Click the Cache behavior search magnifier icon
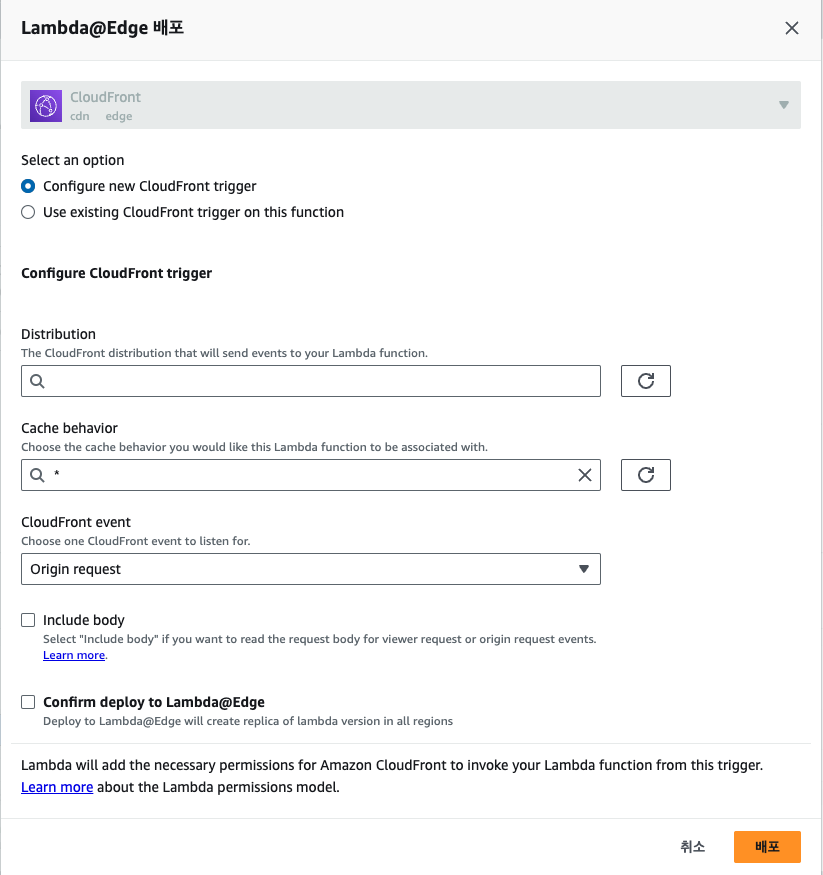Screen dimensions: 823x875 (x=37, y=476)
